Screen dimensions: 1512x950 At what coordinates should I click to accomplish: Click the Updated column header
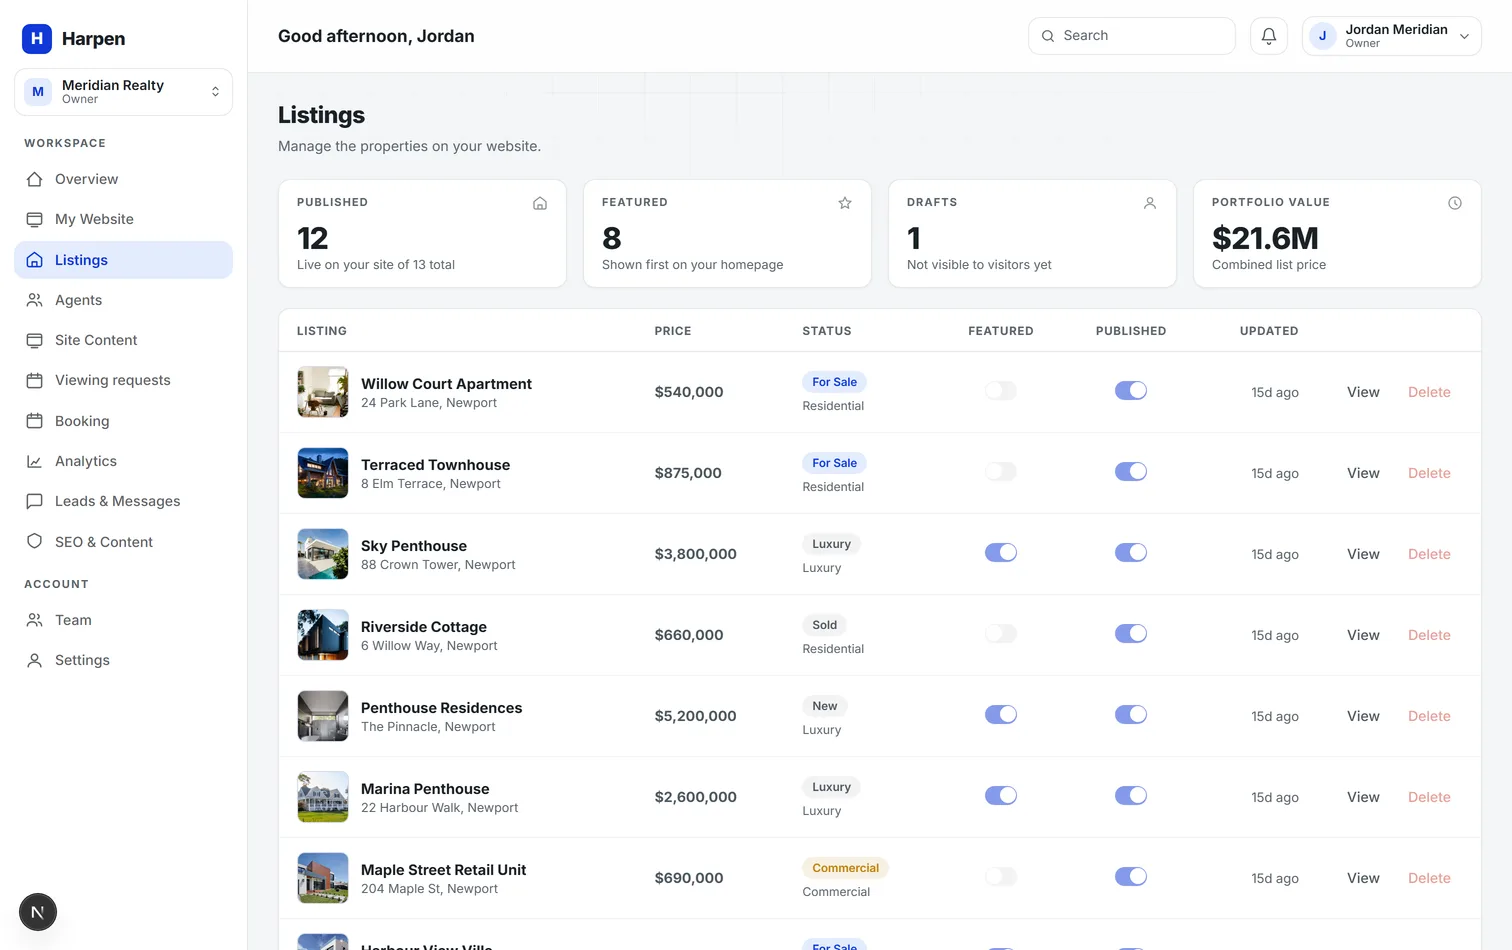[x=1269, y=331]
